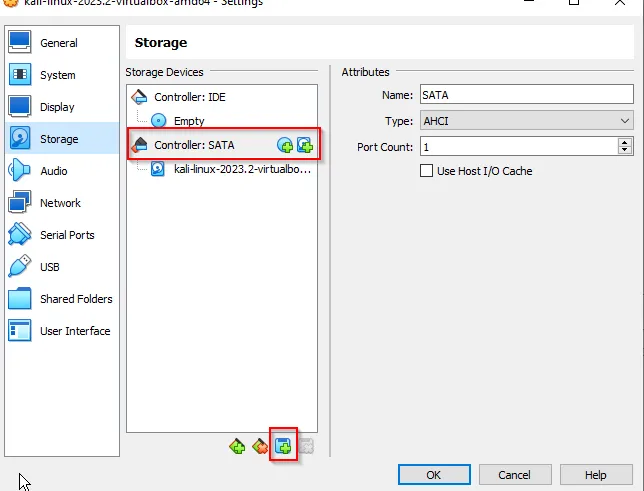
Task: Click the add new storage controller icon
Action: coord(237,447)
